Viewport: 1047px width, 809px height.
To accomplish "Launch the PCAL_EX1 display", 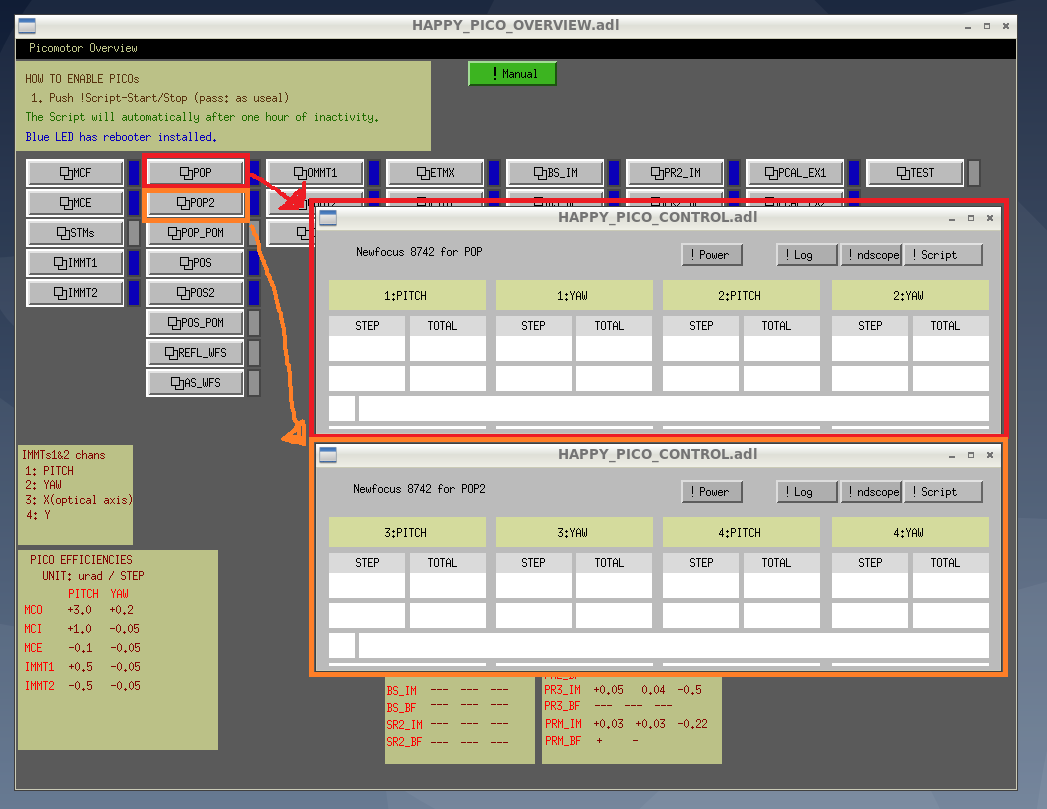I will point(795,173).
